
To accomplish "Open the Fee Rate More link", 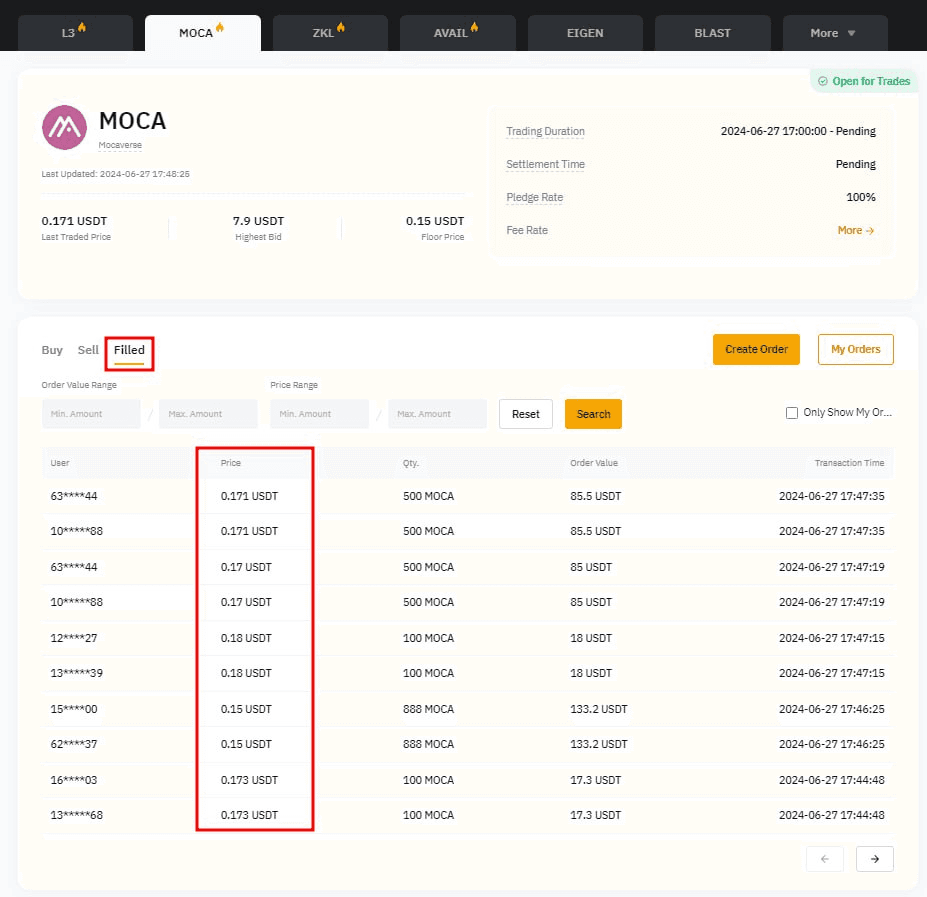I will (855, 230).
